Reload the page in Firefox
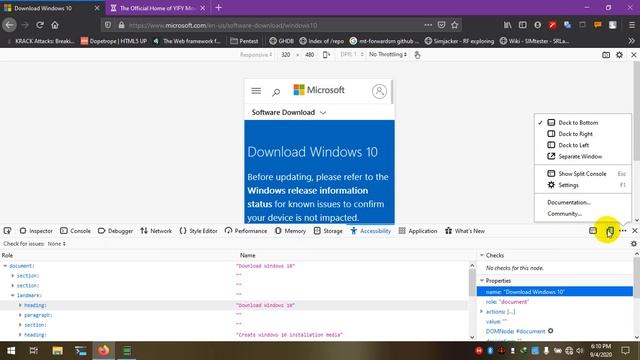The height and width of the screenshot is (360, 640). pos(40,25)
